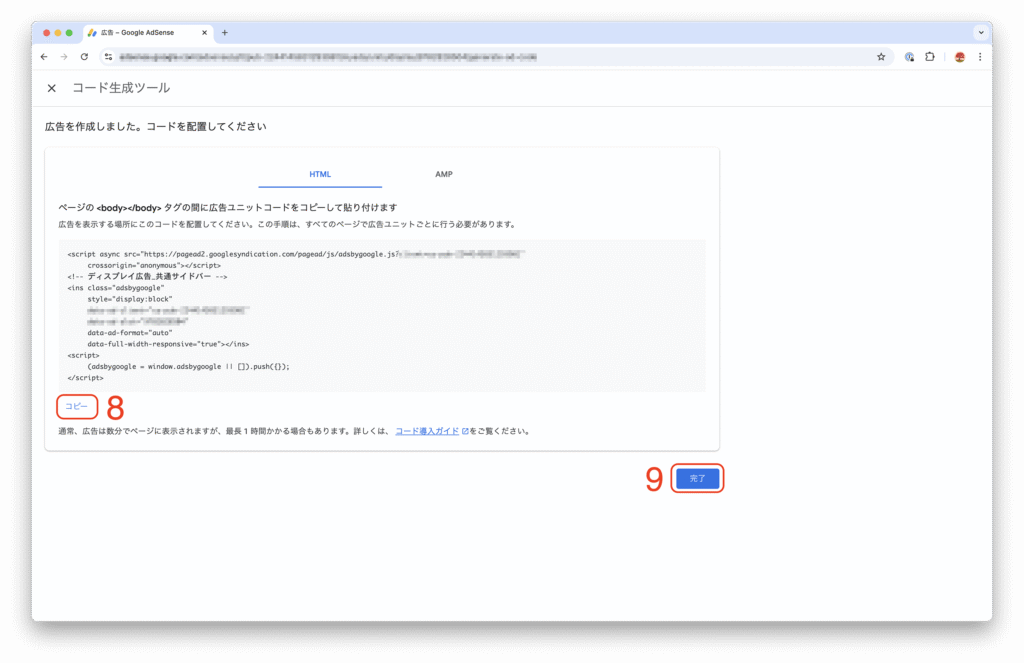Switch to the AMP tab
Viewport: 1024px width, 663px height.
click(444, 174)
